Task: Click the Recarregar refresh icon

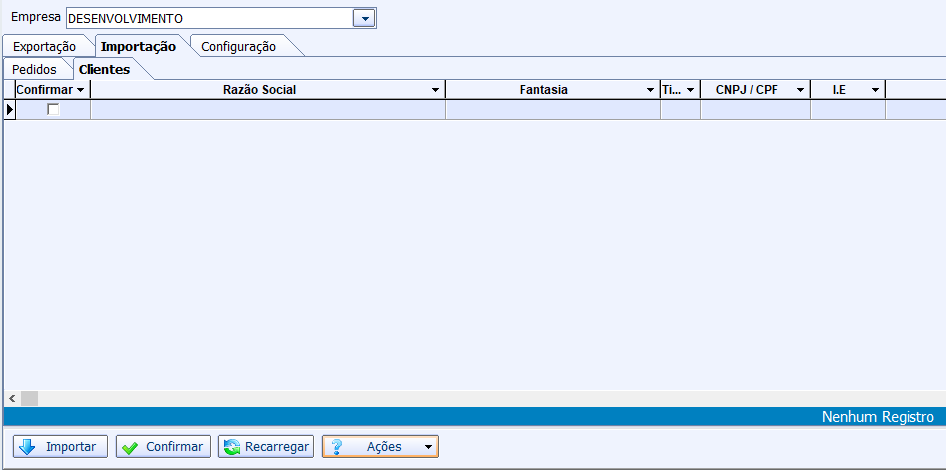Action: click(x=231, y=447)
